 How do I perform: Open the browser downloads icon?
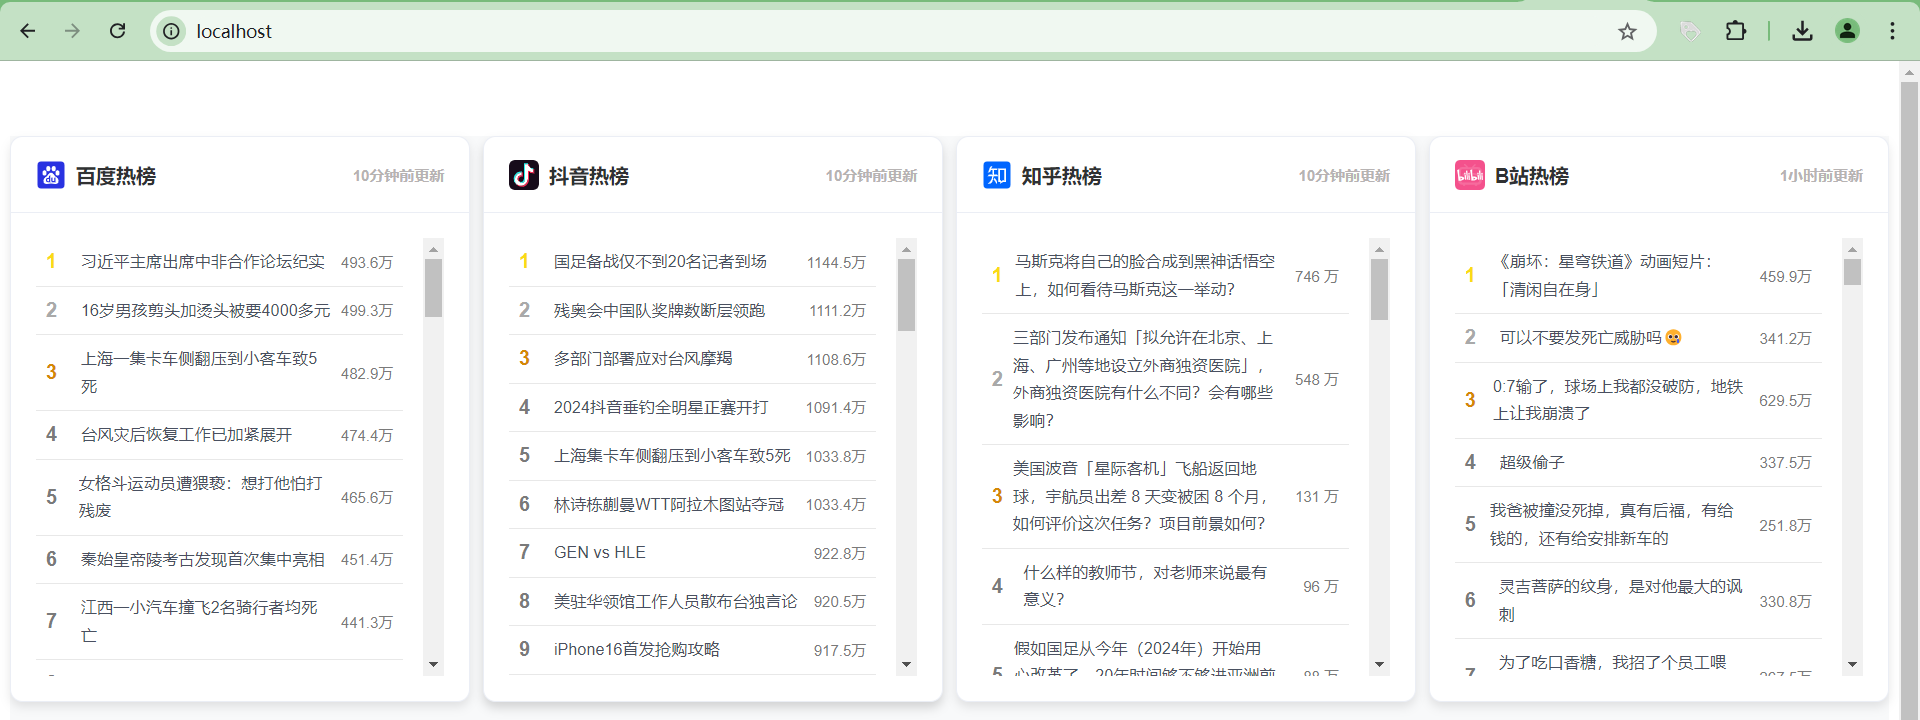[1802, 31]
